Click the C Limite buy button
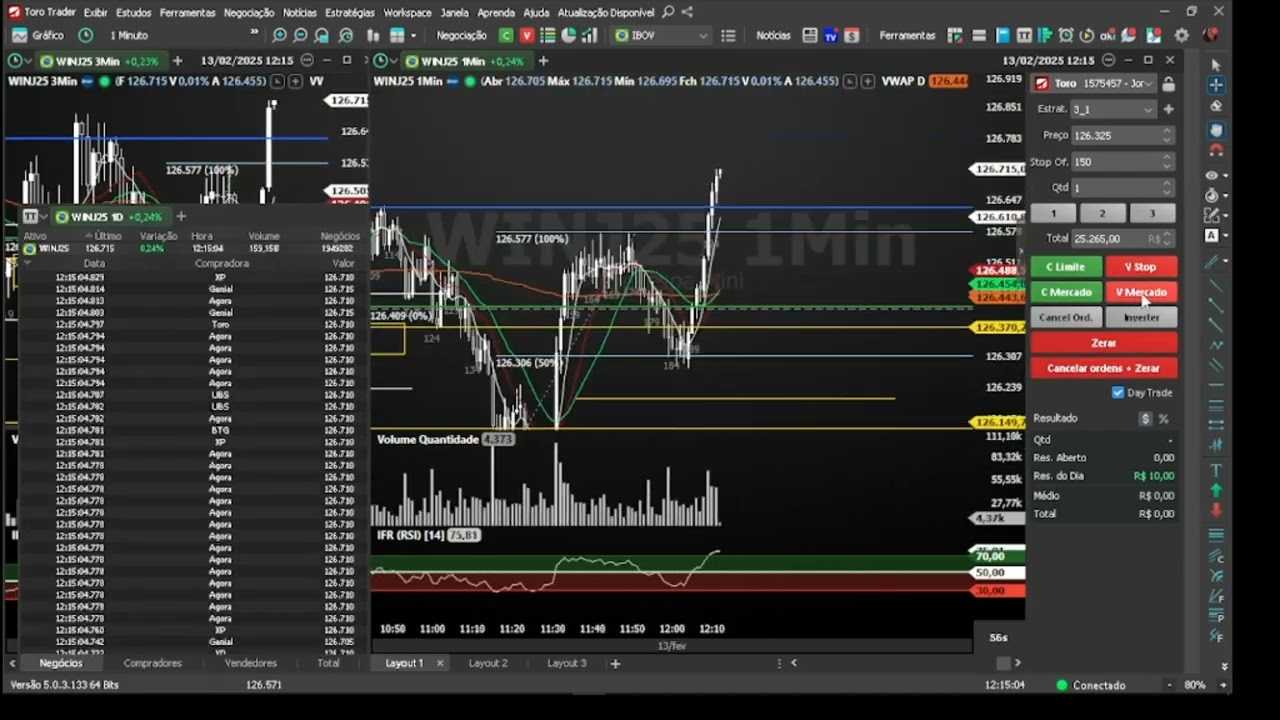1280x720 pixels. (x=1066, y=267)
